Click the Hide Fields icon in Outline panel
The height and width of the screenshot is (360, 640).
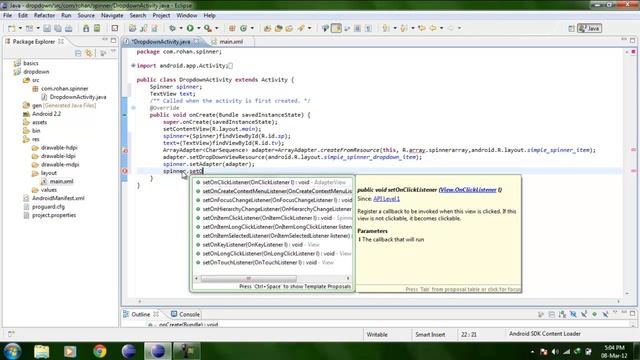(x=573, y=314)
